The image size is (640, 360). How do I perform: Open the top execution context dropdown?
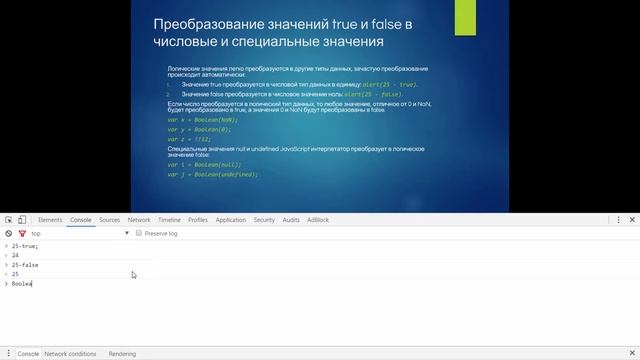click(80, 233)
